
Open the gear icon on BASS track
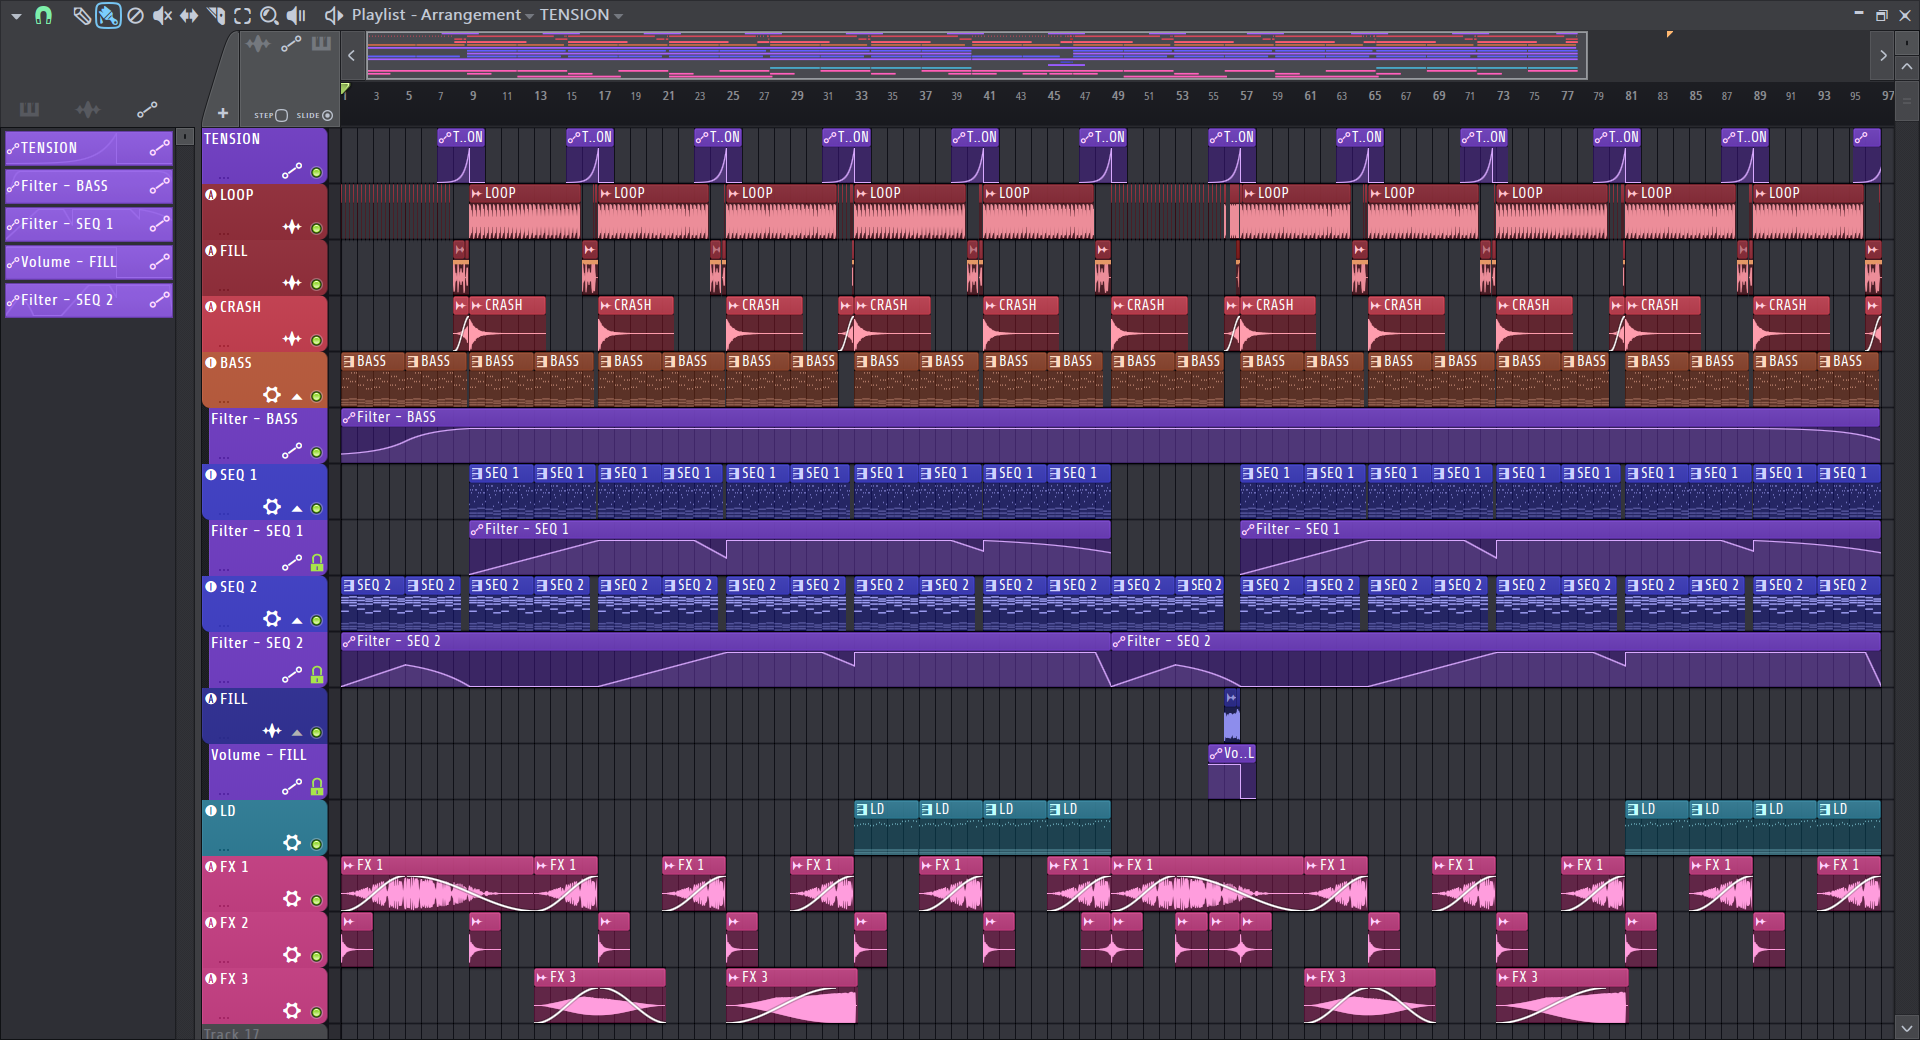pyautogui.click(x=272, y=395)
